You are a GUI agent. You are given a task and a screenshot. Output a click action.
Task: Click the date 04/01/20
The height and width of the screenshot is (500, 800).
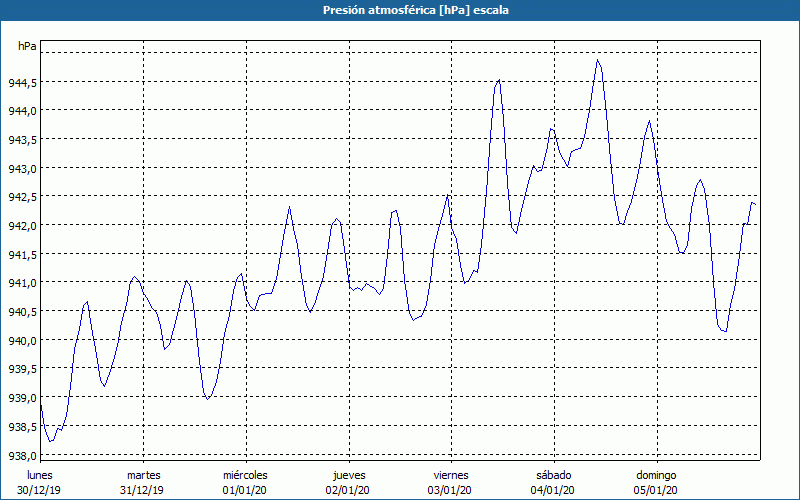(553, 490)
